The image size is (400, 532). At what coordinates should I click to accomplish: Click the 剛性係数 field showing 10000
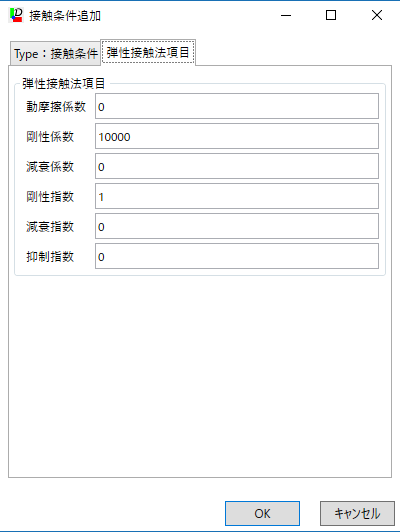237,136
